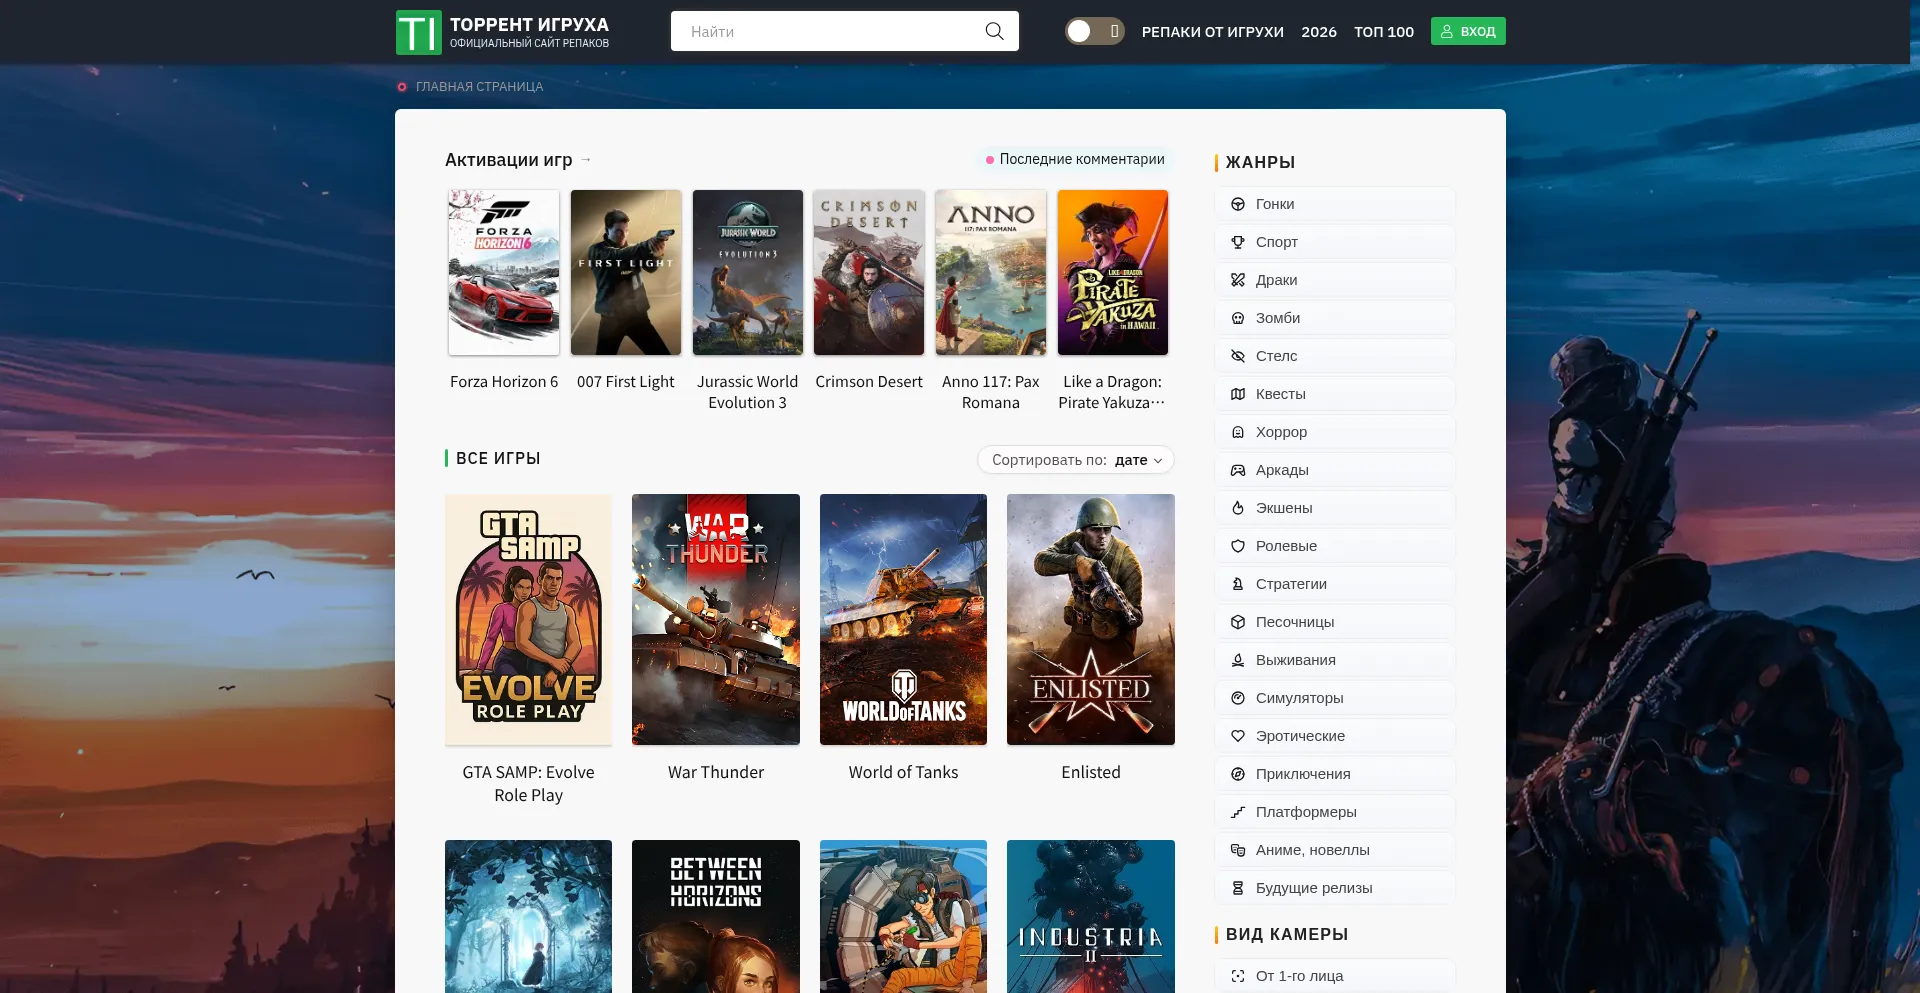
Task: Click the Crimson Desert title text
Action: click(869, 382)
